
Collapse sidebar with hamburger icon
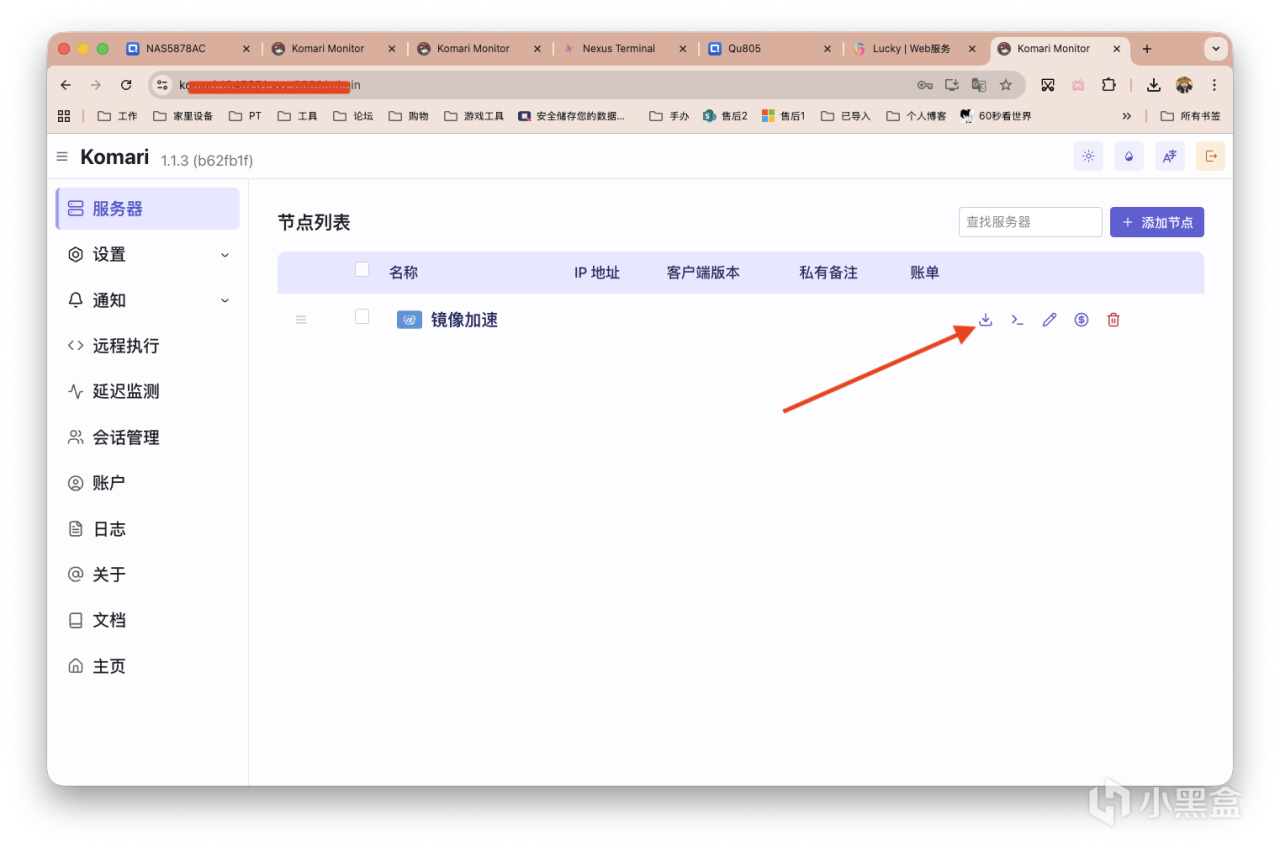tap(62, 157)
